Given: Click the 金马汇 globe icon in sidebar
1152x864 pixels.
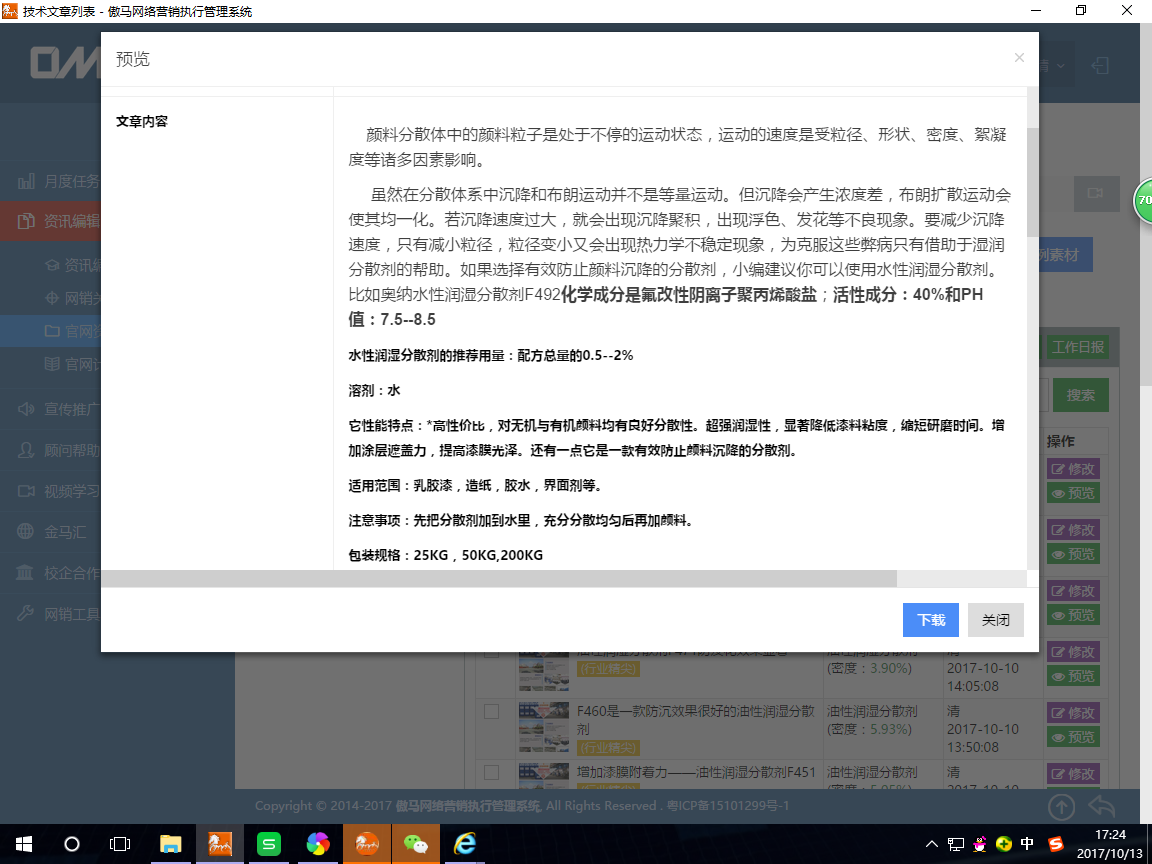Looking at the screenshot, I should pos(24,531).
